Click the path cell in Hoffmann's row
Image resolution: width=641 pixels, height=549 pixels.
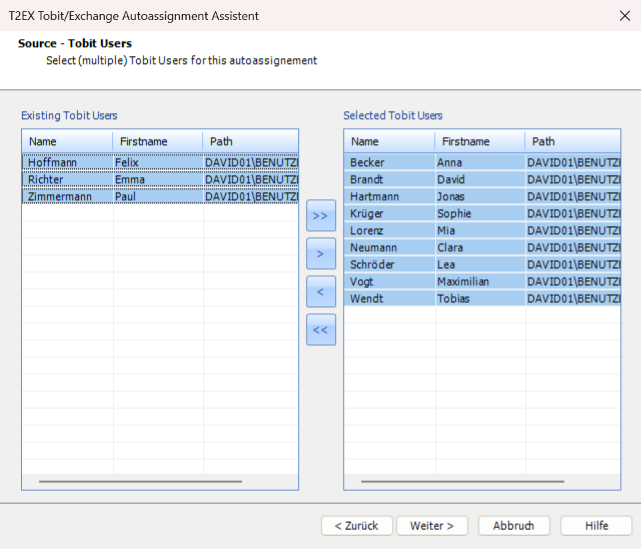coord(251,162)
